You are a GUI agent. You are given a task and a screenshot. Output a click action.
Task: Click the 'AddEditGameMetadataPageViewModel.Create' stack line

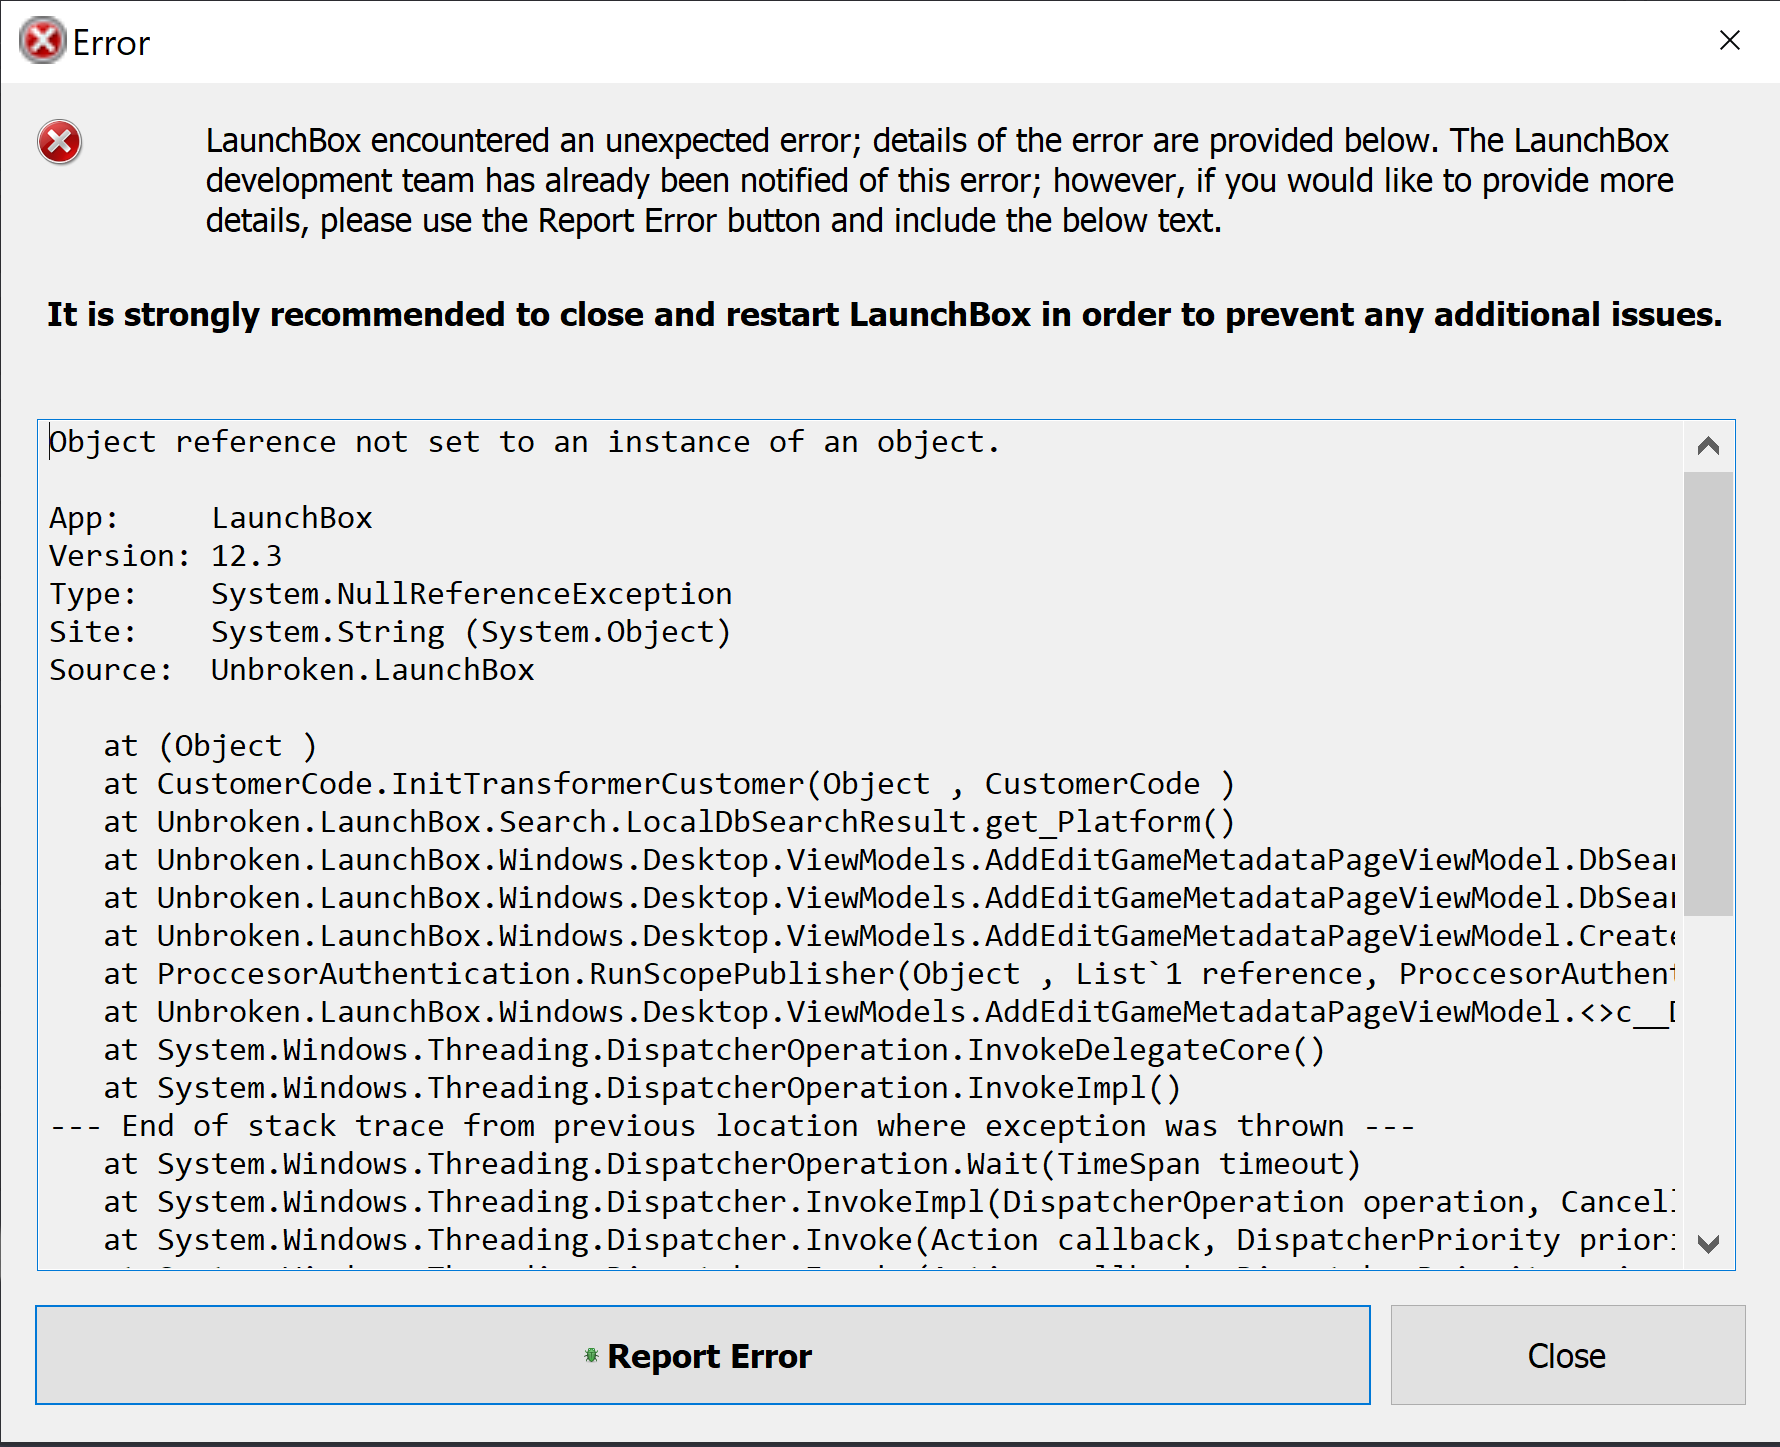(889, 936)
